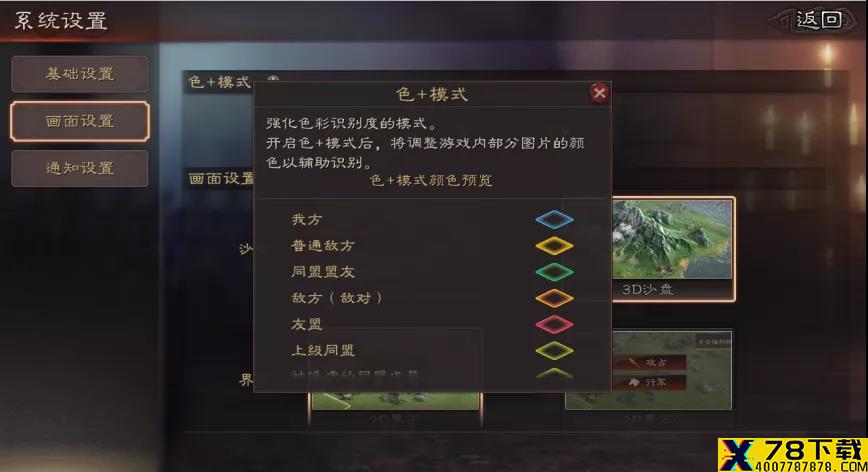
Task: Click the pink 友盟 diamond icon
Action: pyautogui.click(x=554, y=324)
